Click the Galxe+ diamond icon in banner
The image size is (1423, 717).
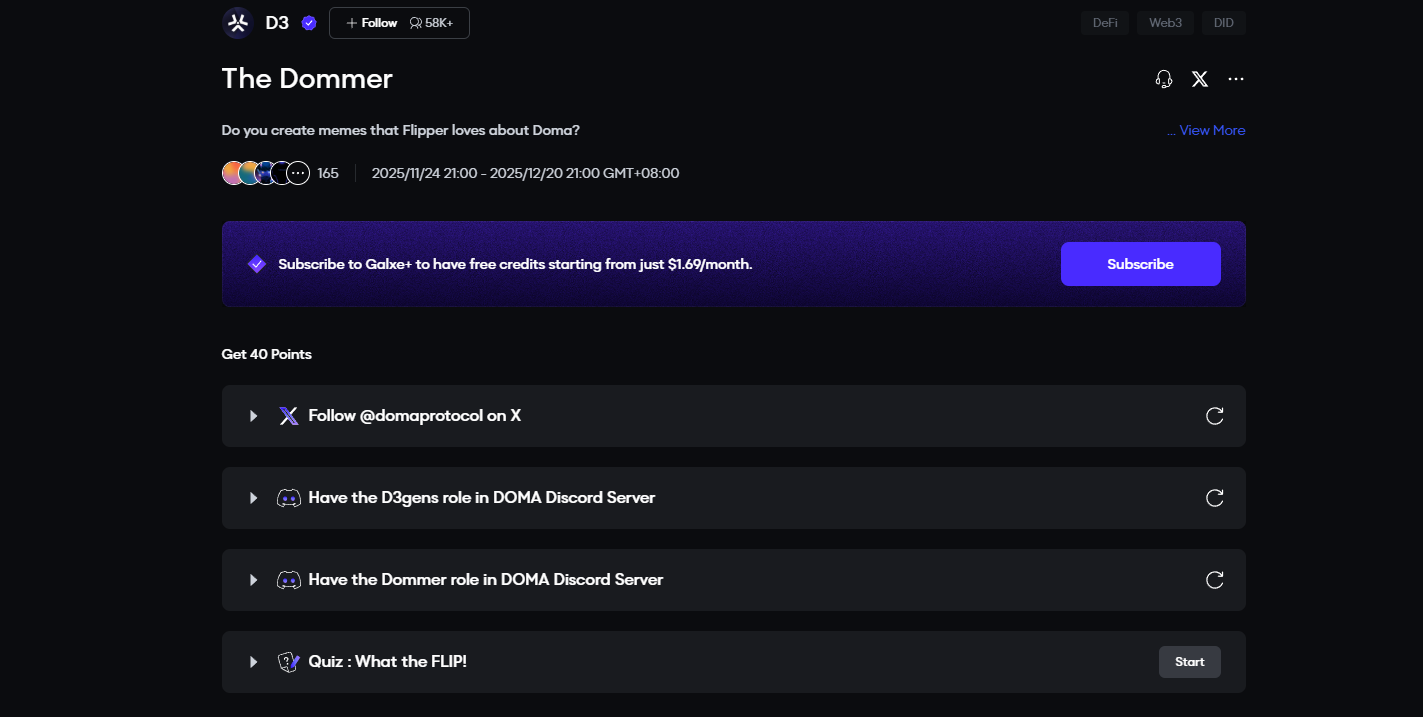[257, 264]
